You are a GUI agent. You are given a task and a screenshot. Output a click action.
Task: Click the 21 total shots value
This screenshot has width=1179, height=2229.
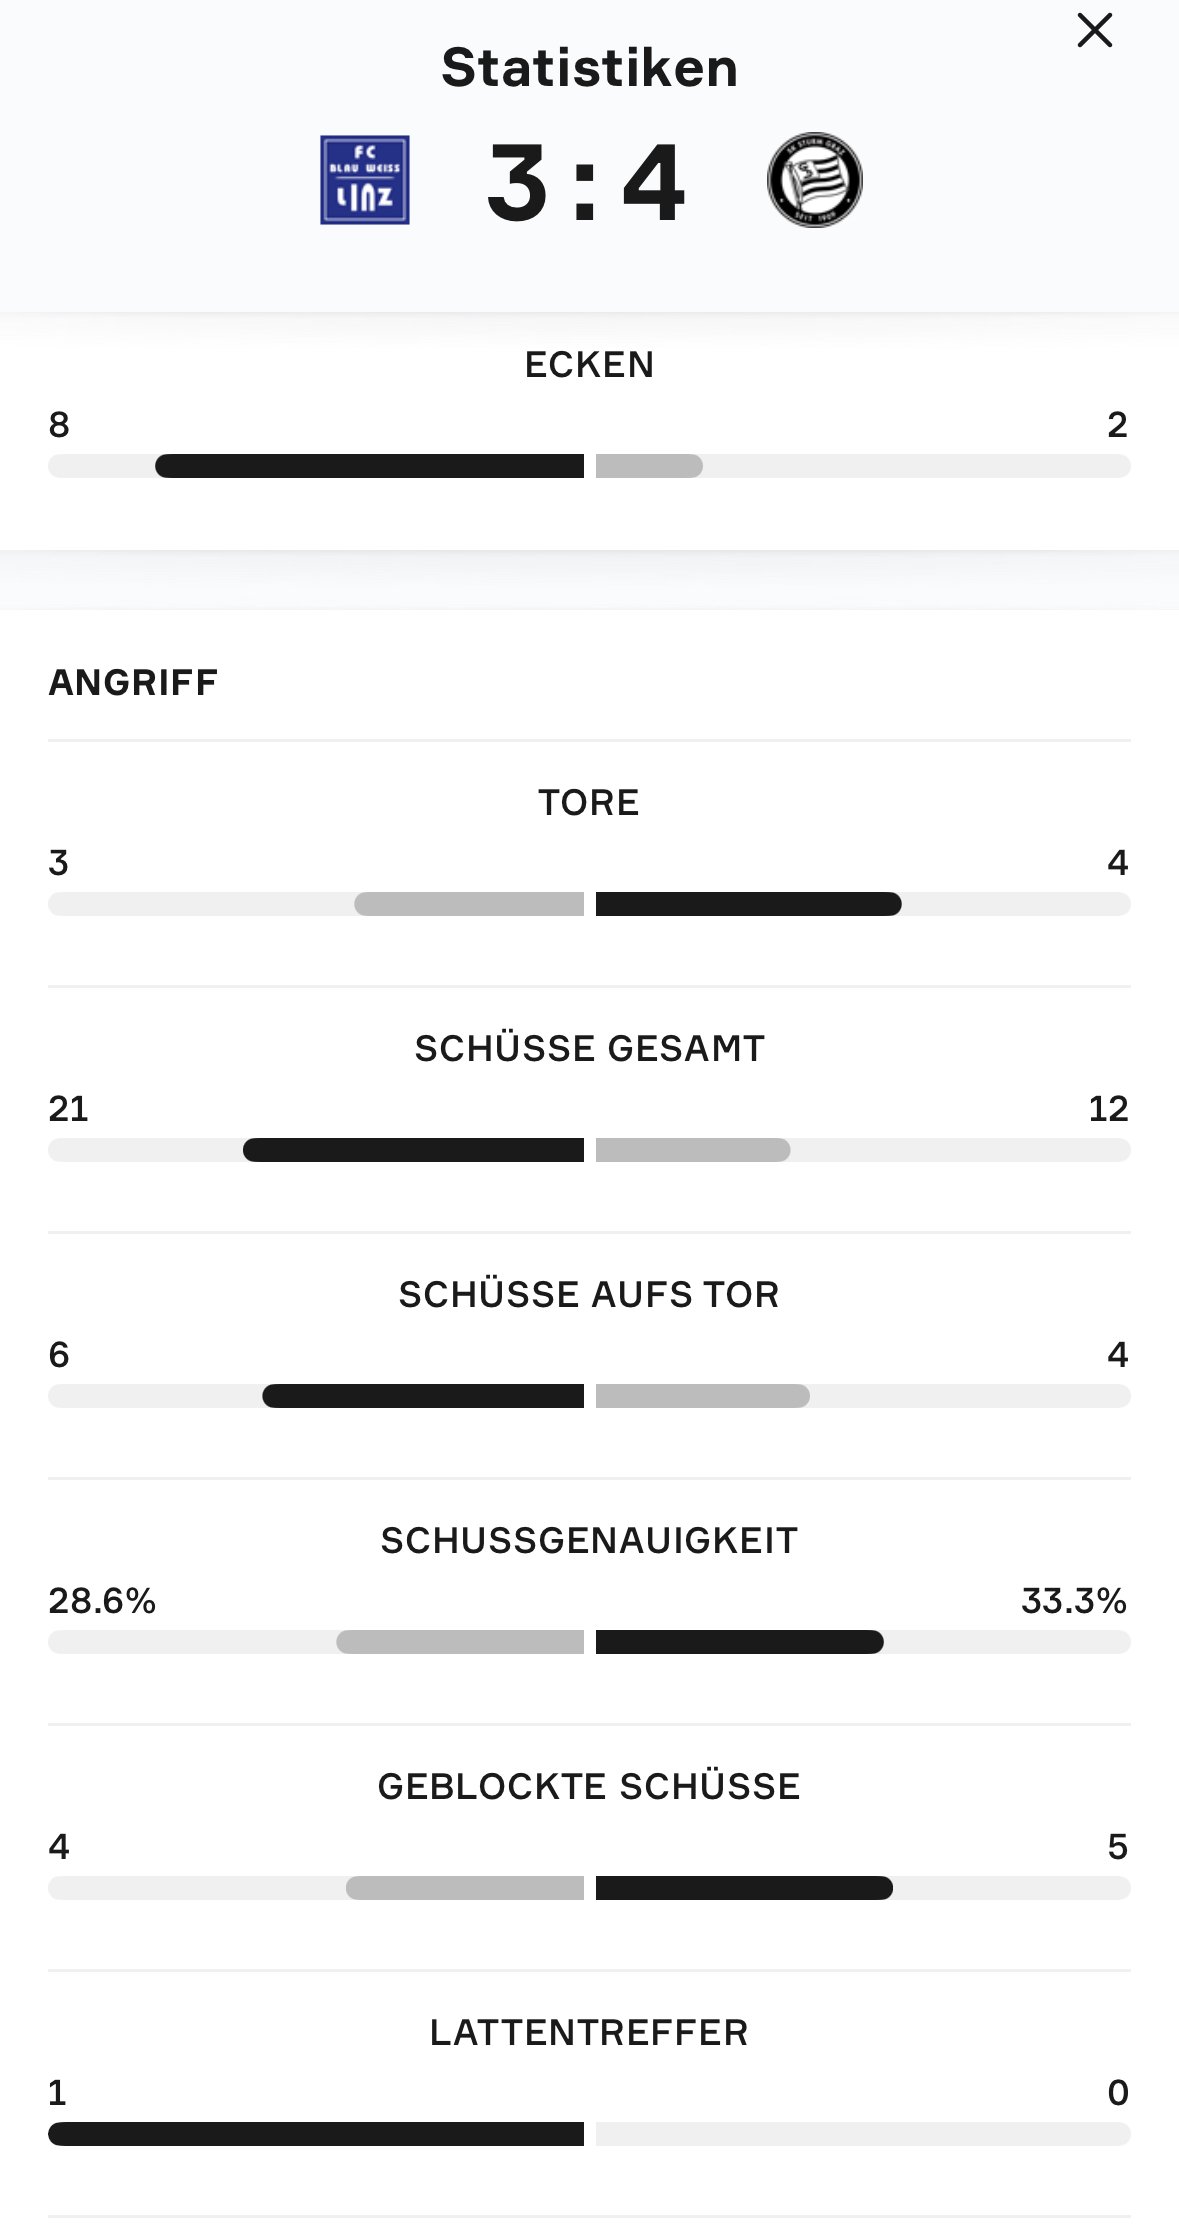(x=68, y=1109)
